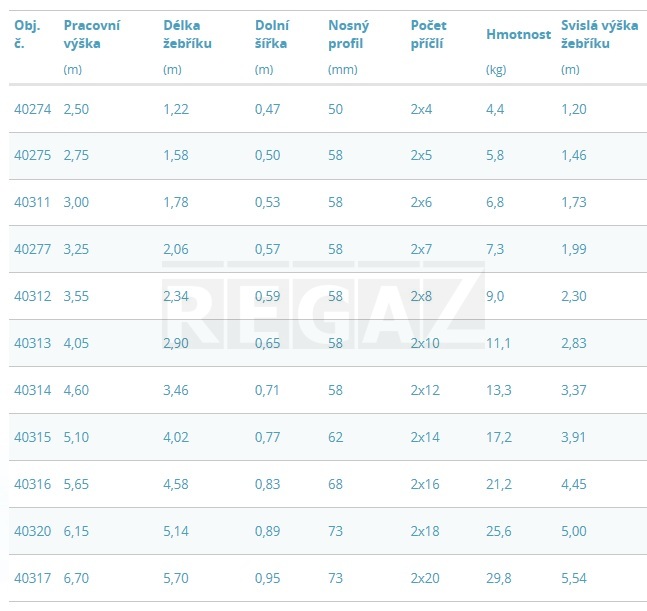Viewport: 647px width, 611px height.
Task: Select order number 40312
Action: pyautogui.click(x=33, y=296)
